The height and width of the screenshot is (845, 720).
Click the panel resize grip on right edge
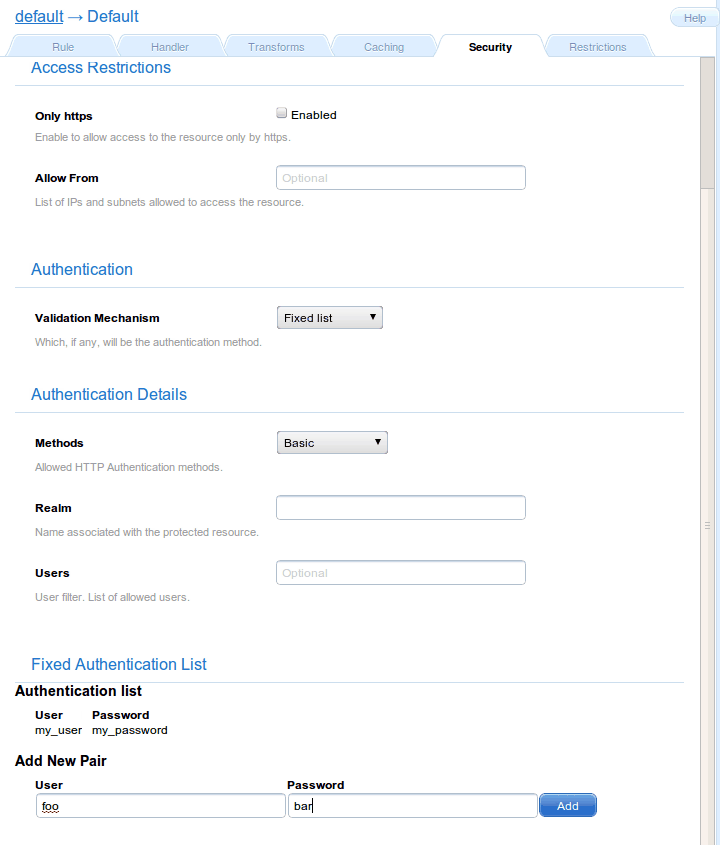(x=707, y=524)
